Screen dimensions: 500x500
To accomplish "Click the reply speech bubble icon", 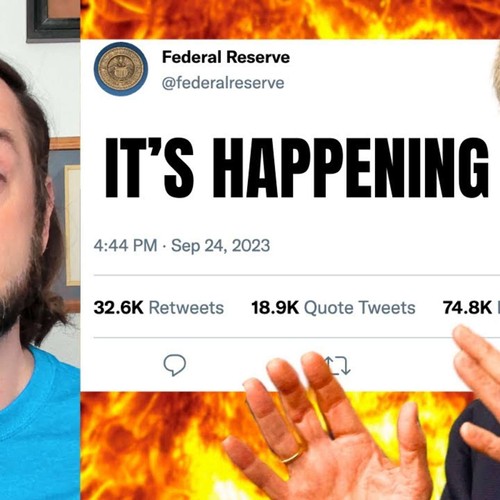I will point(175,365).
